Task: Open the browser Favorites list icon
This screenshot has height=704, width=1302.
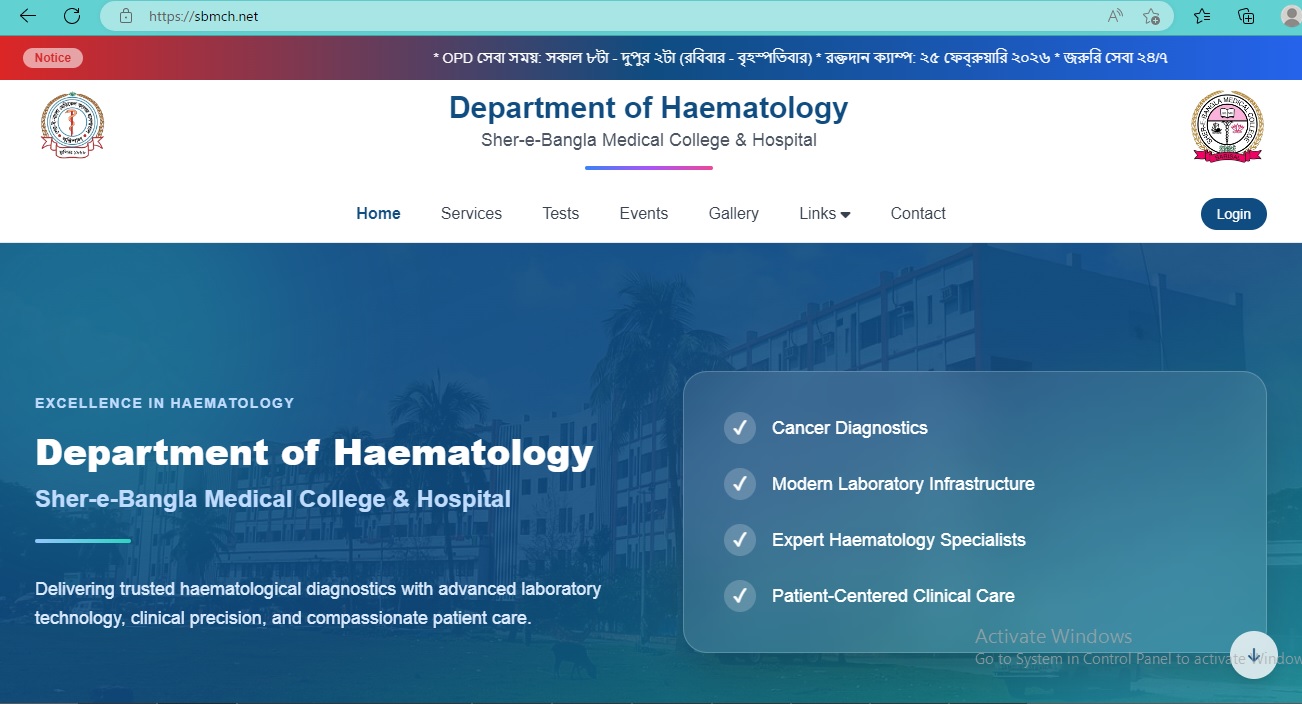Action: pos(1202,16)
